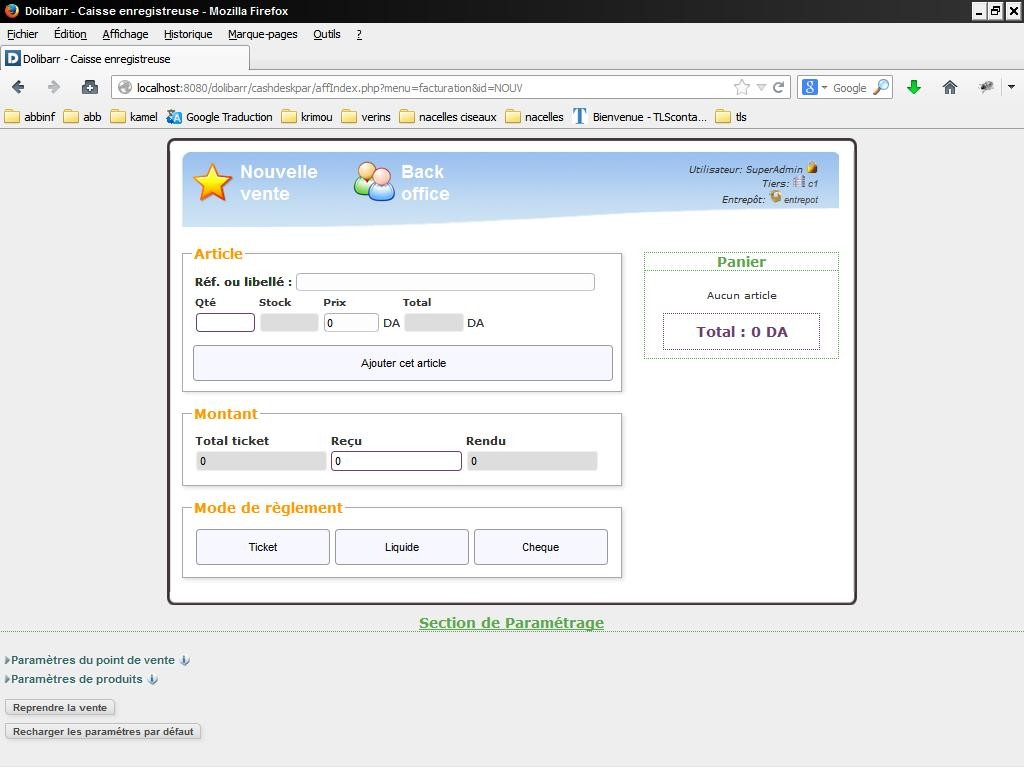Click the Nouvelle vente star icon

(212, 183)
